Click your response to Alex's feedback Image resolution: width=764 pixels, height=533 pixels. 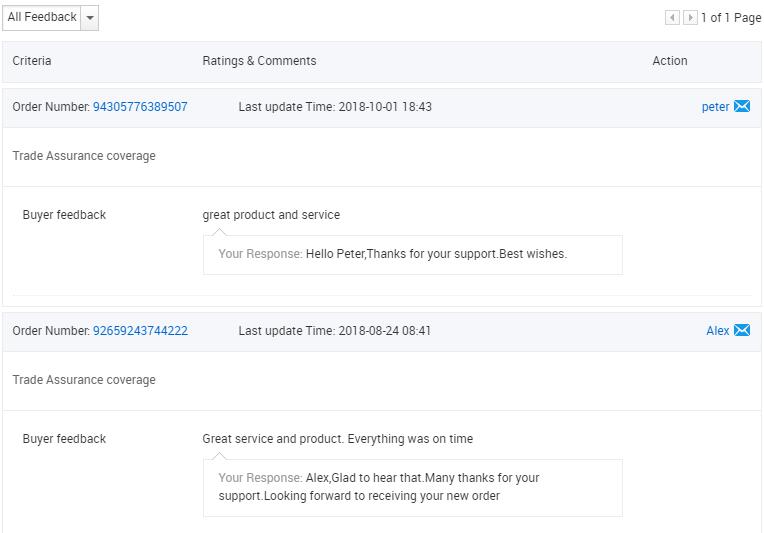412,487
